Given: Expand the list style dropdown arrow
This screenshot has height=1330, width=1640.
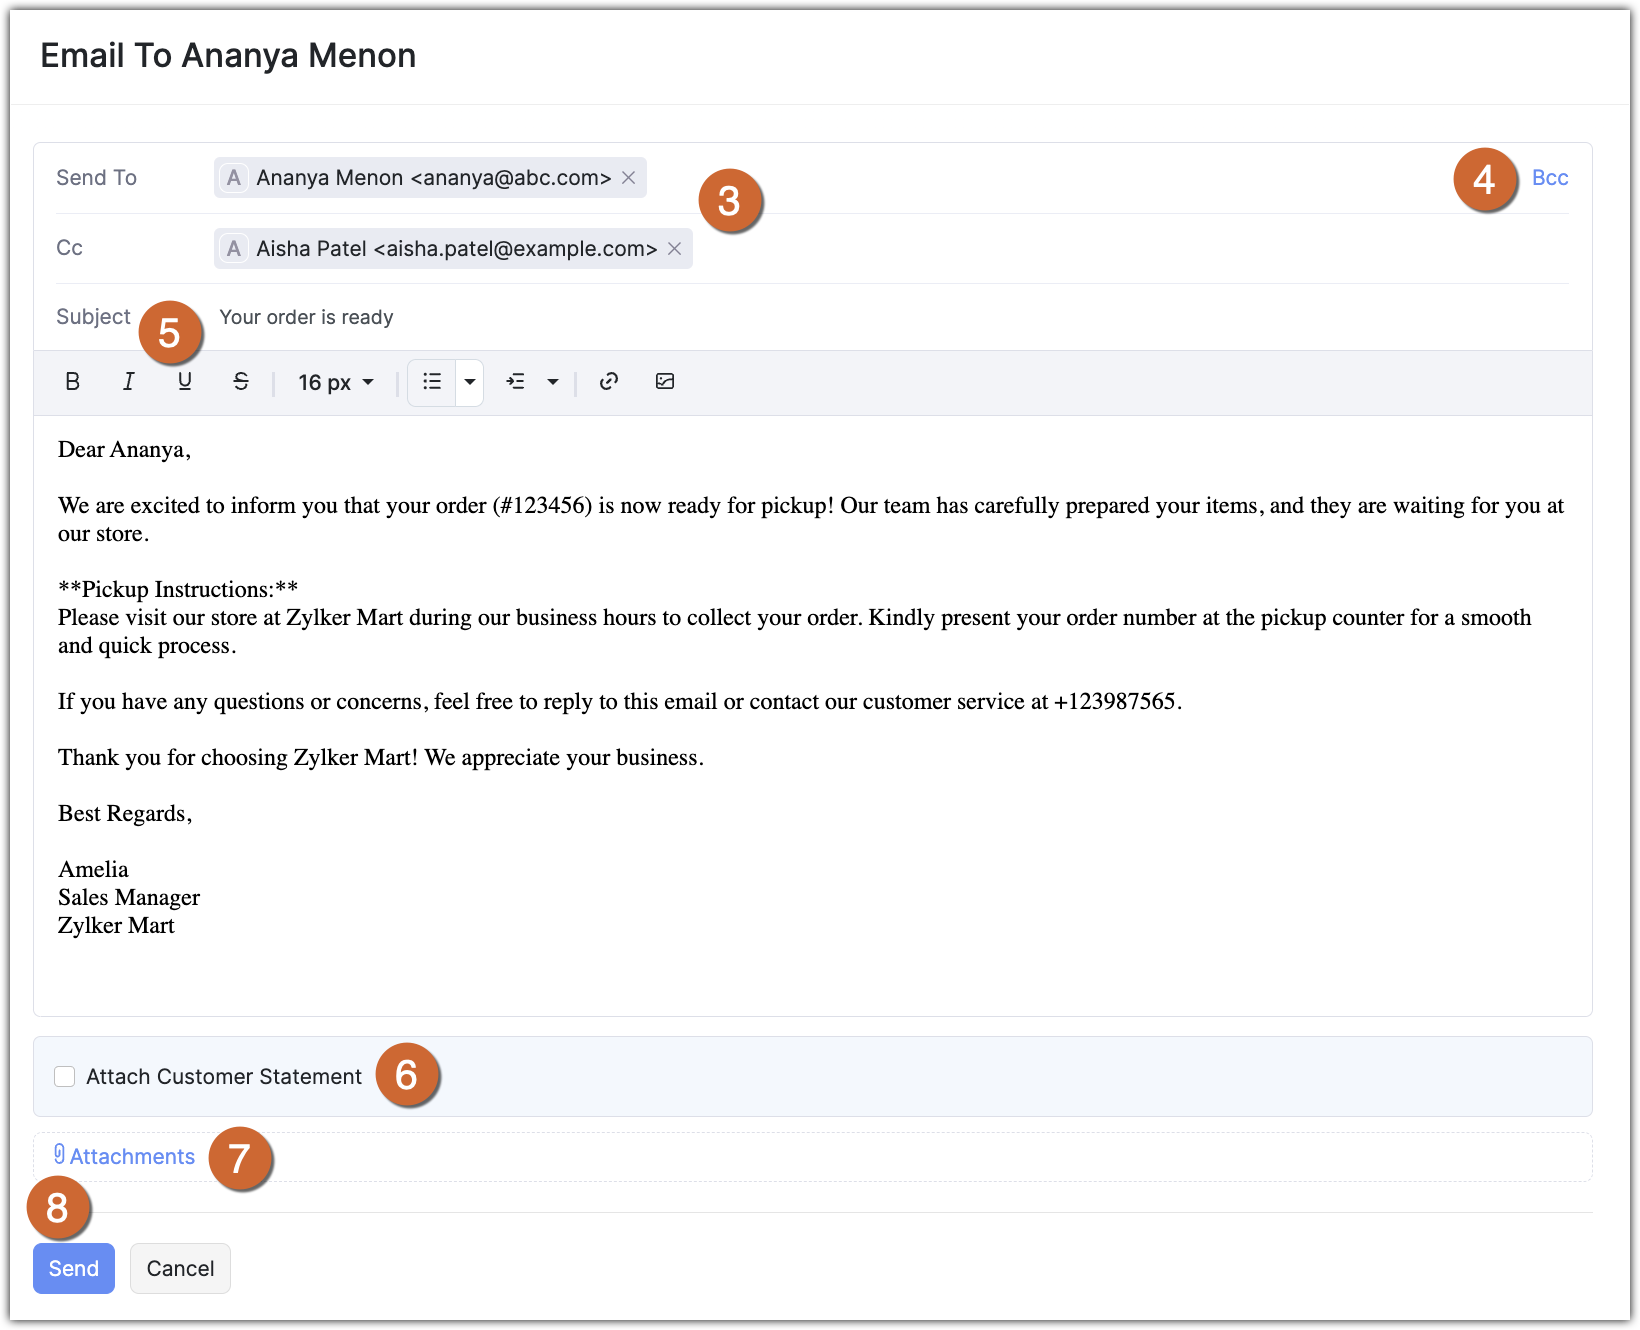Looking at the screenshot, I should click(469, 382).
